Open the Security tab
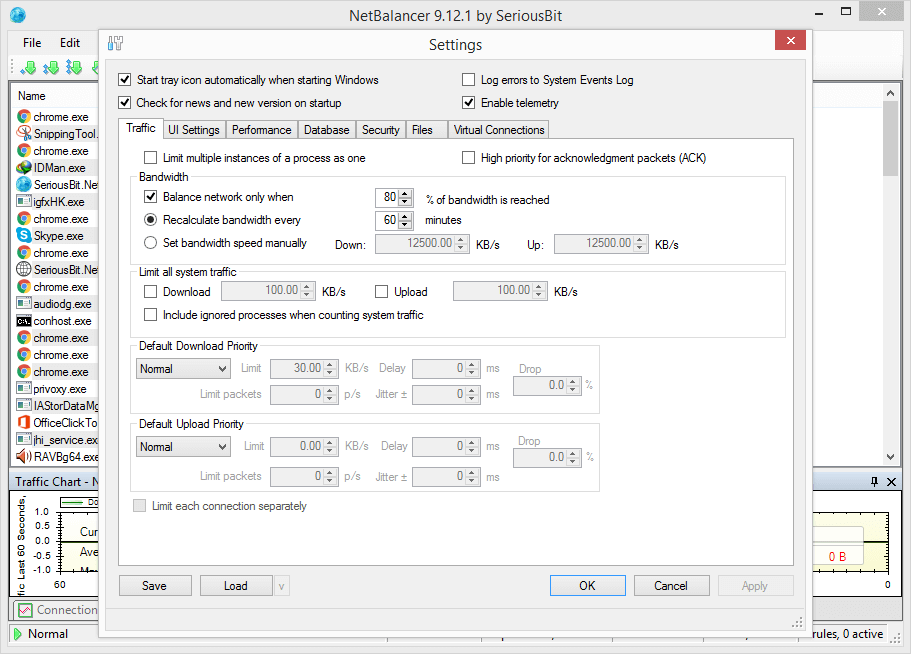The image size is (911, 654). pyautogui.click(x=381, y=130)
